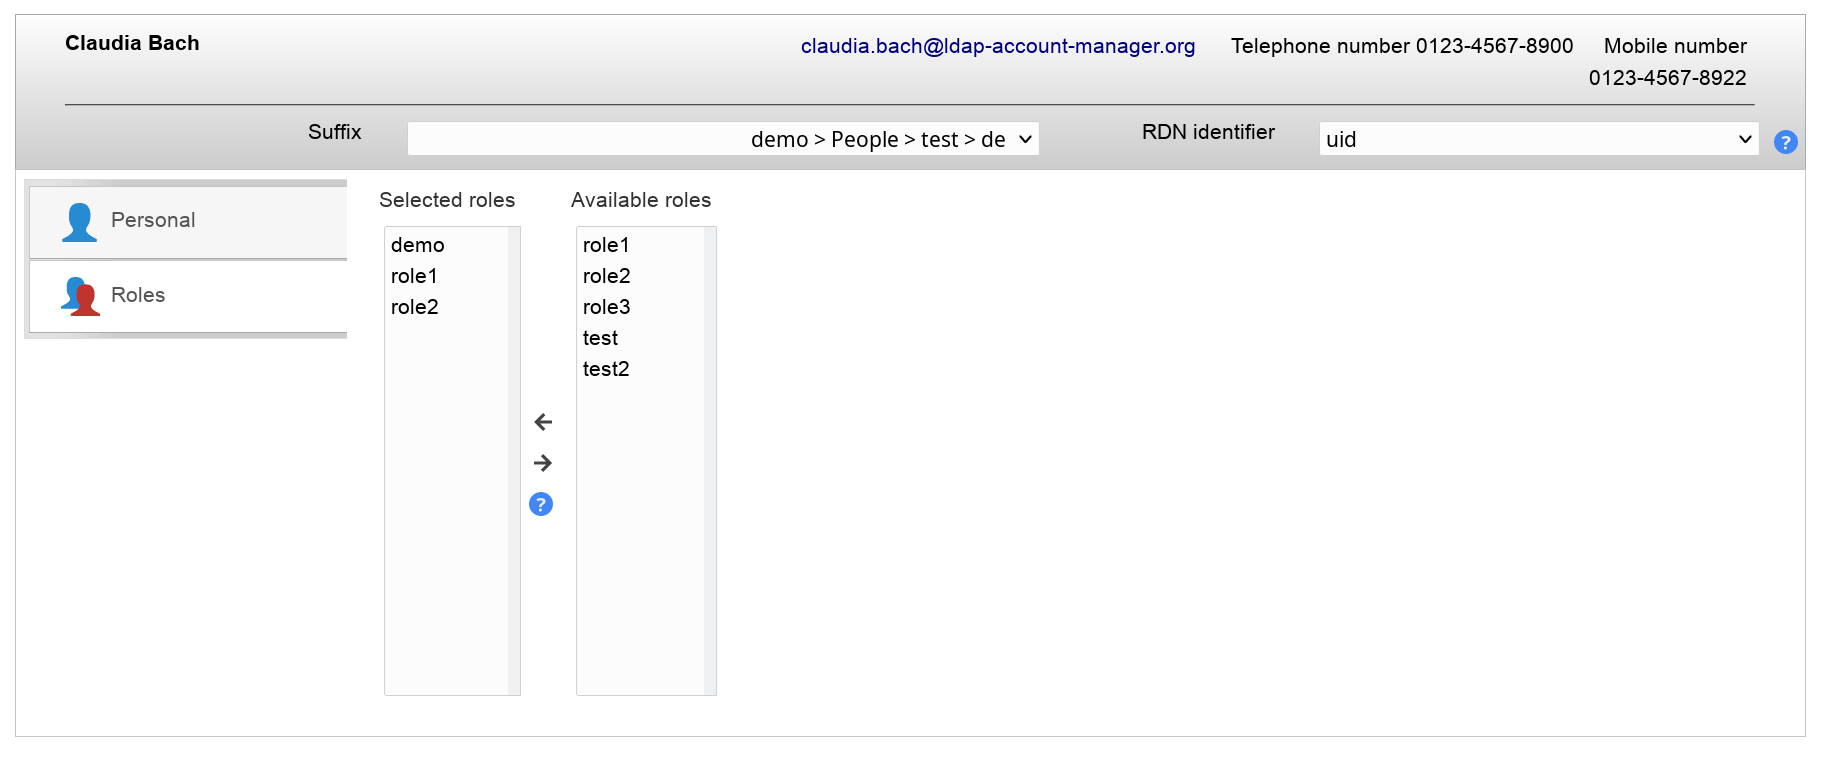Open the Suffix dropdown
Viewport: 1839px width, 768px height.
click(x=722, y=139)
